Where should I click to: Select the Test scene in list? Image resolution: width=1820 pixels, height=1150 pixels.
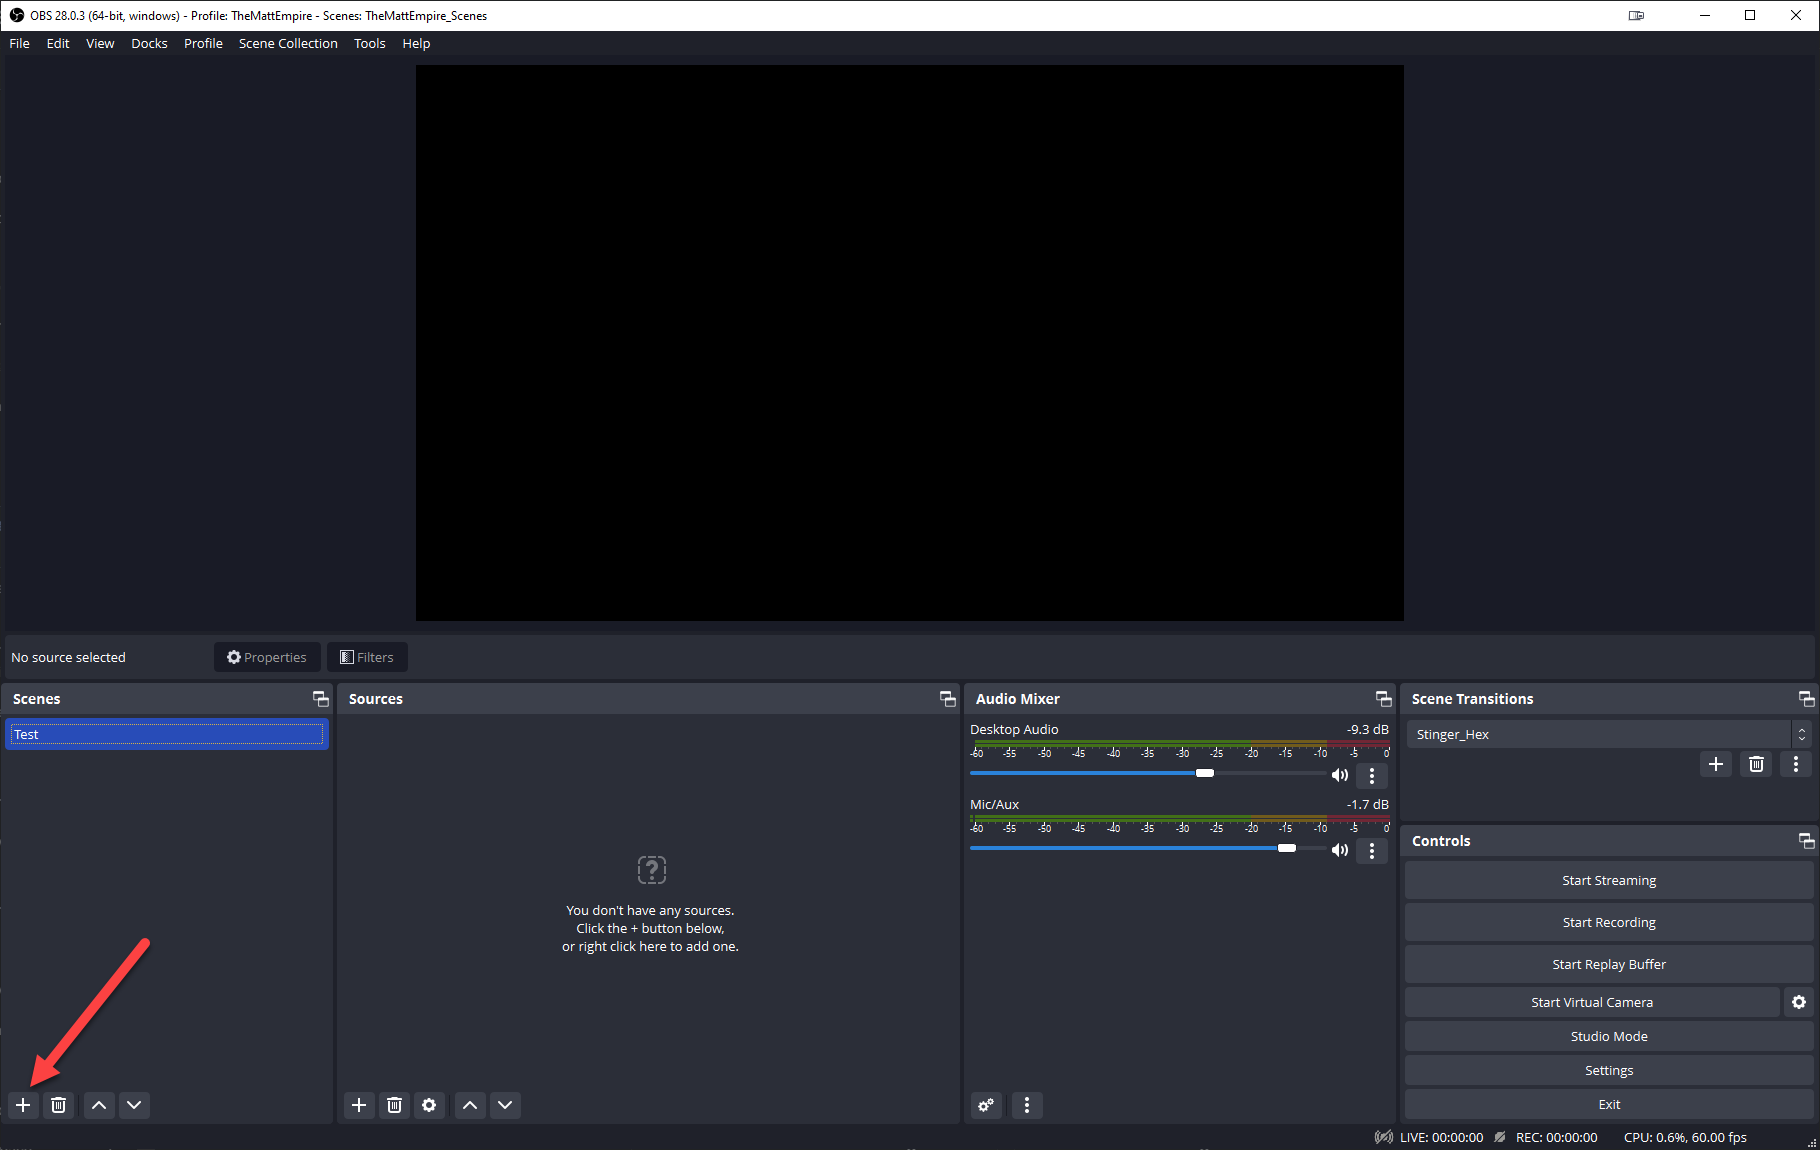pyautogui.click(x=167, y=734)
